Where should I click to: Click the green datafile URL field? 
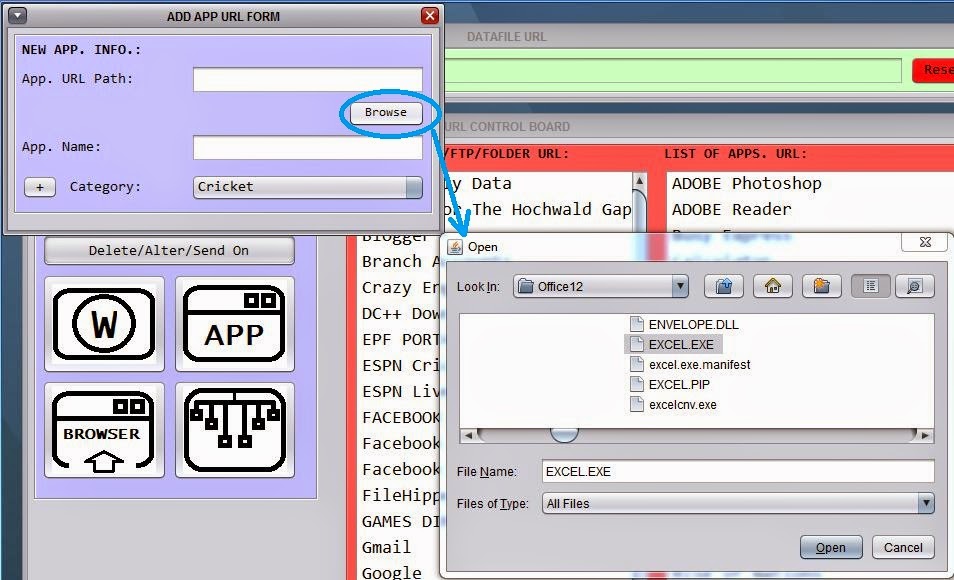pos(673,71)
